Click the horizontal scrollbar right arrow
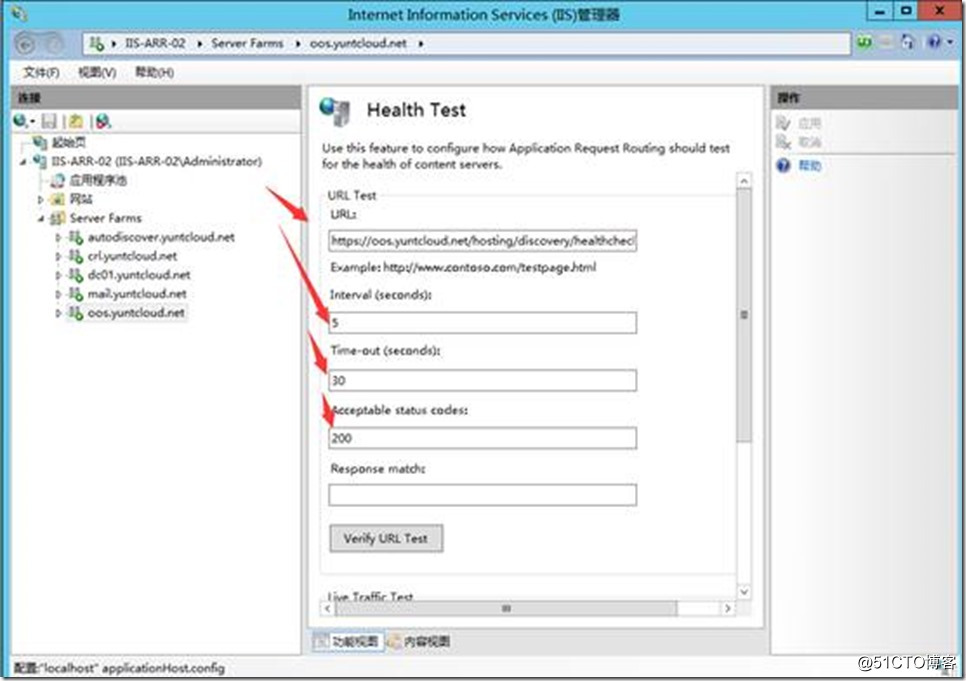Viewport: 966px width, 681px height. [x=728, y=608]
